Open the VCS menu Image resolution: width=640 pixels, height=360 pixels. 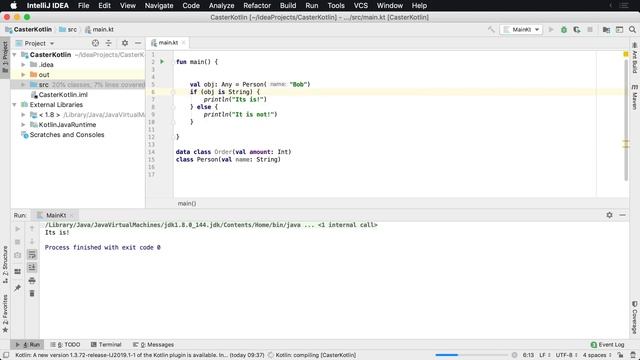(360, 5)
